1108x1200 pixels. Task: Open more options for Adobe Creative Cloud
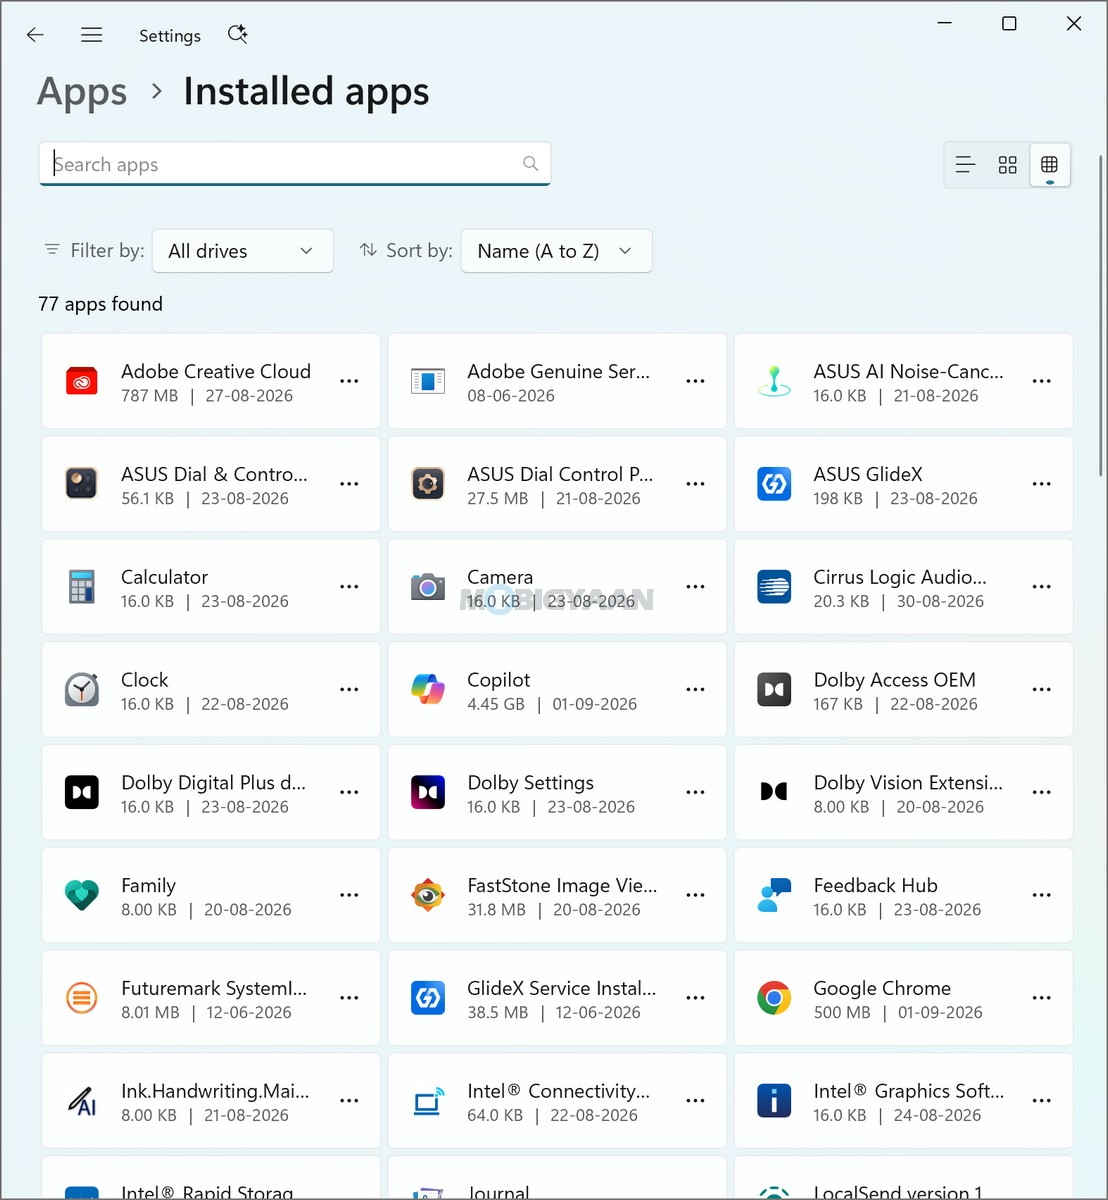(349, 381)
